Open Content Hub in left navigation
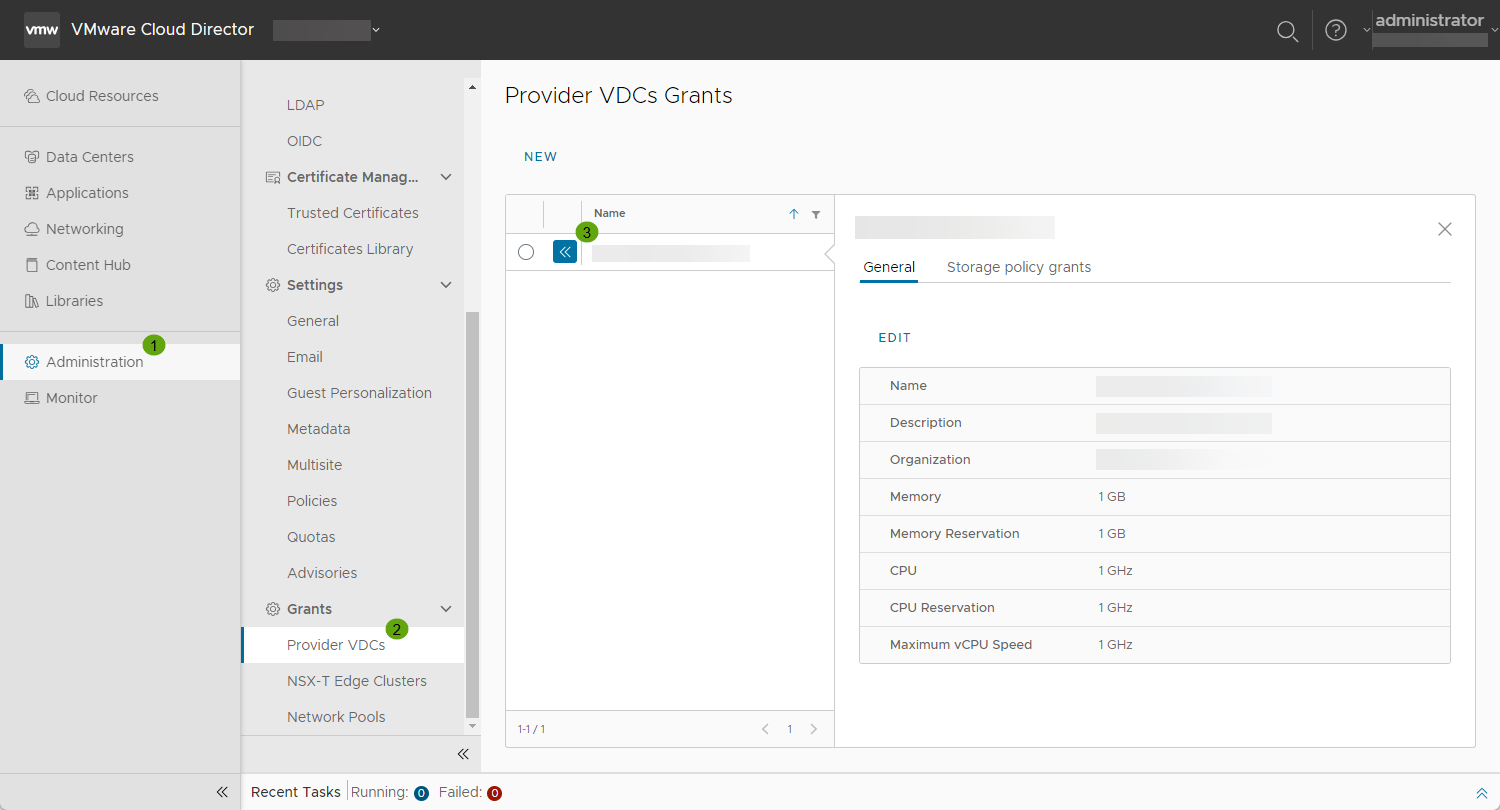 click(x=88, y=265)
